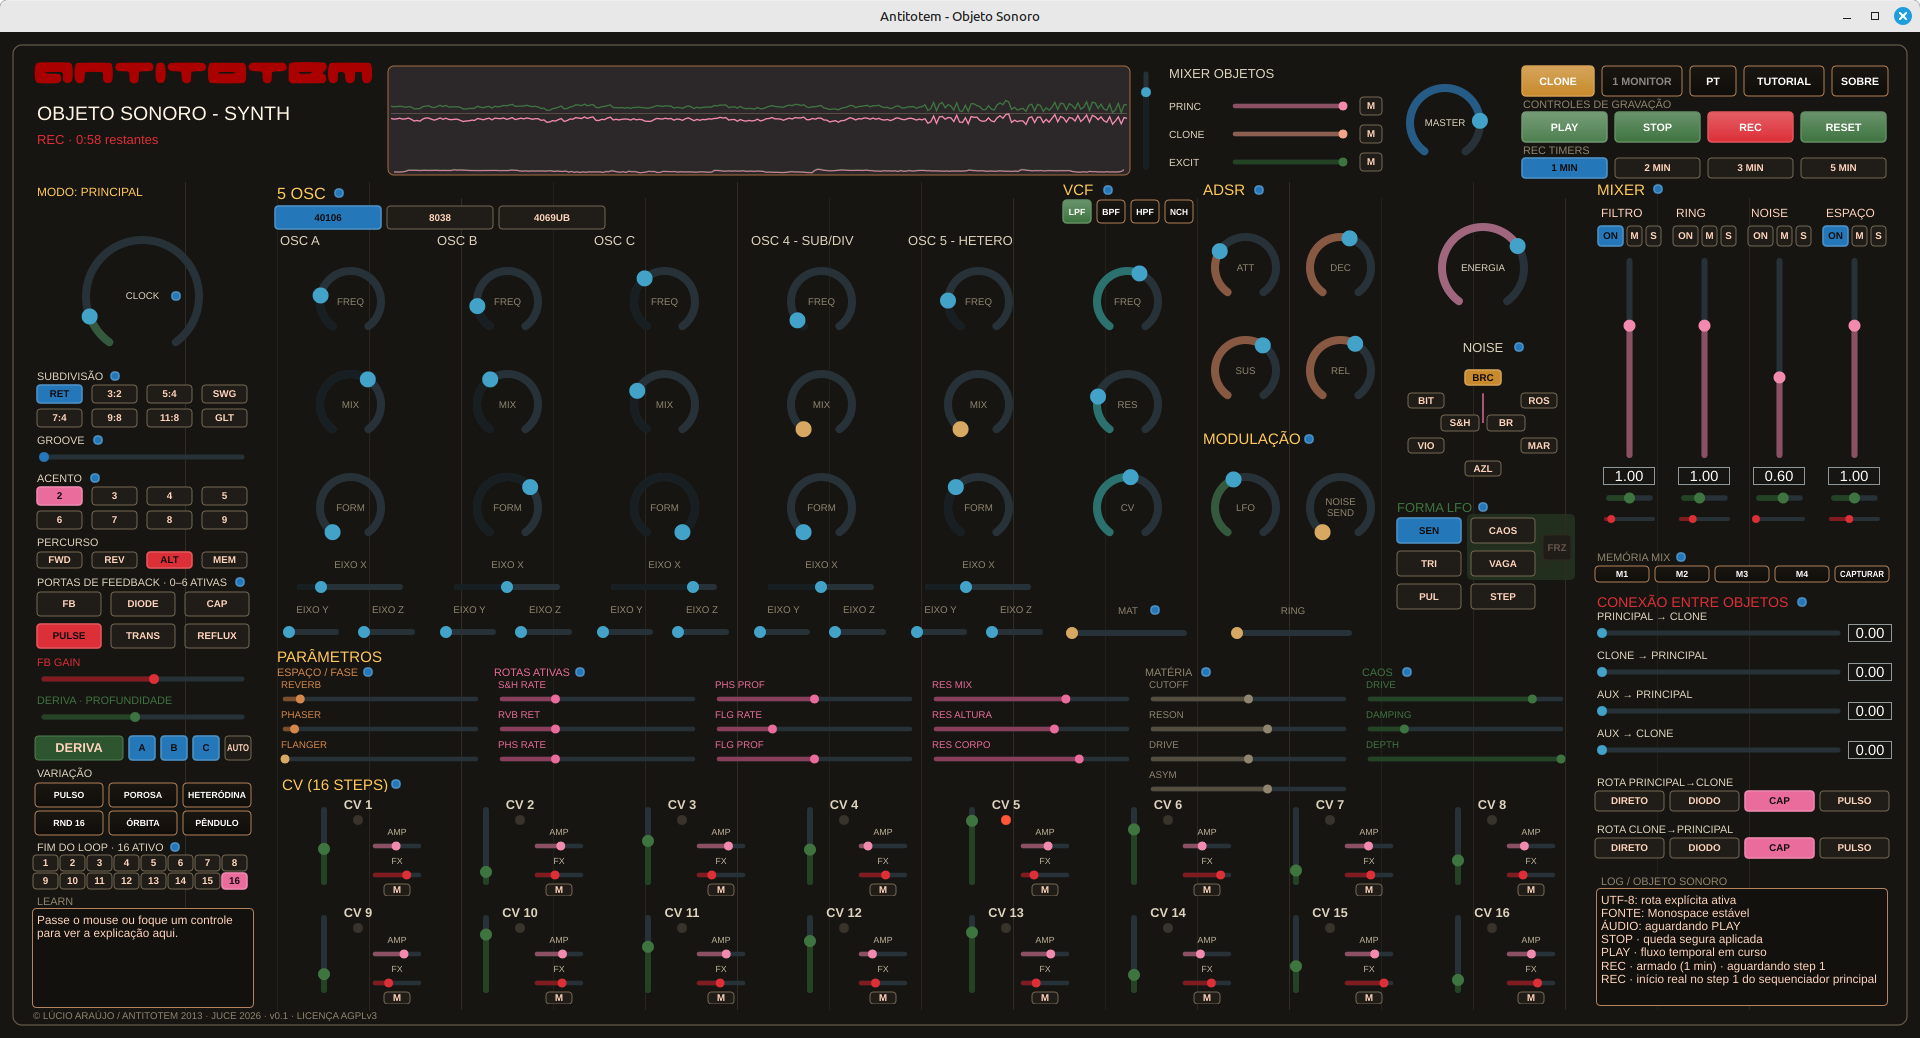Toggle the CV 1 mute M button

click(397, 890)
